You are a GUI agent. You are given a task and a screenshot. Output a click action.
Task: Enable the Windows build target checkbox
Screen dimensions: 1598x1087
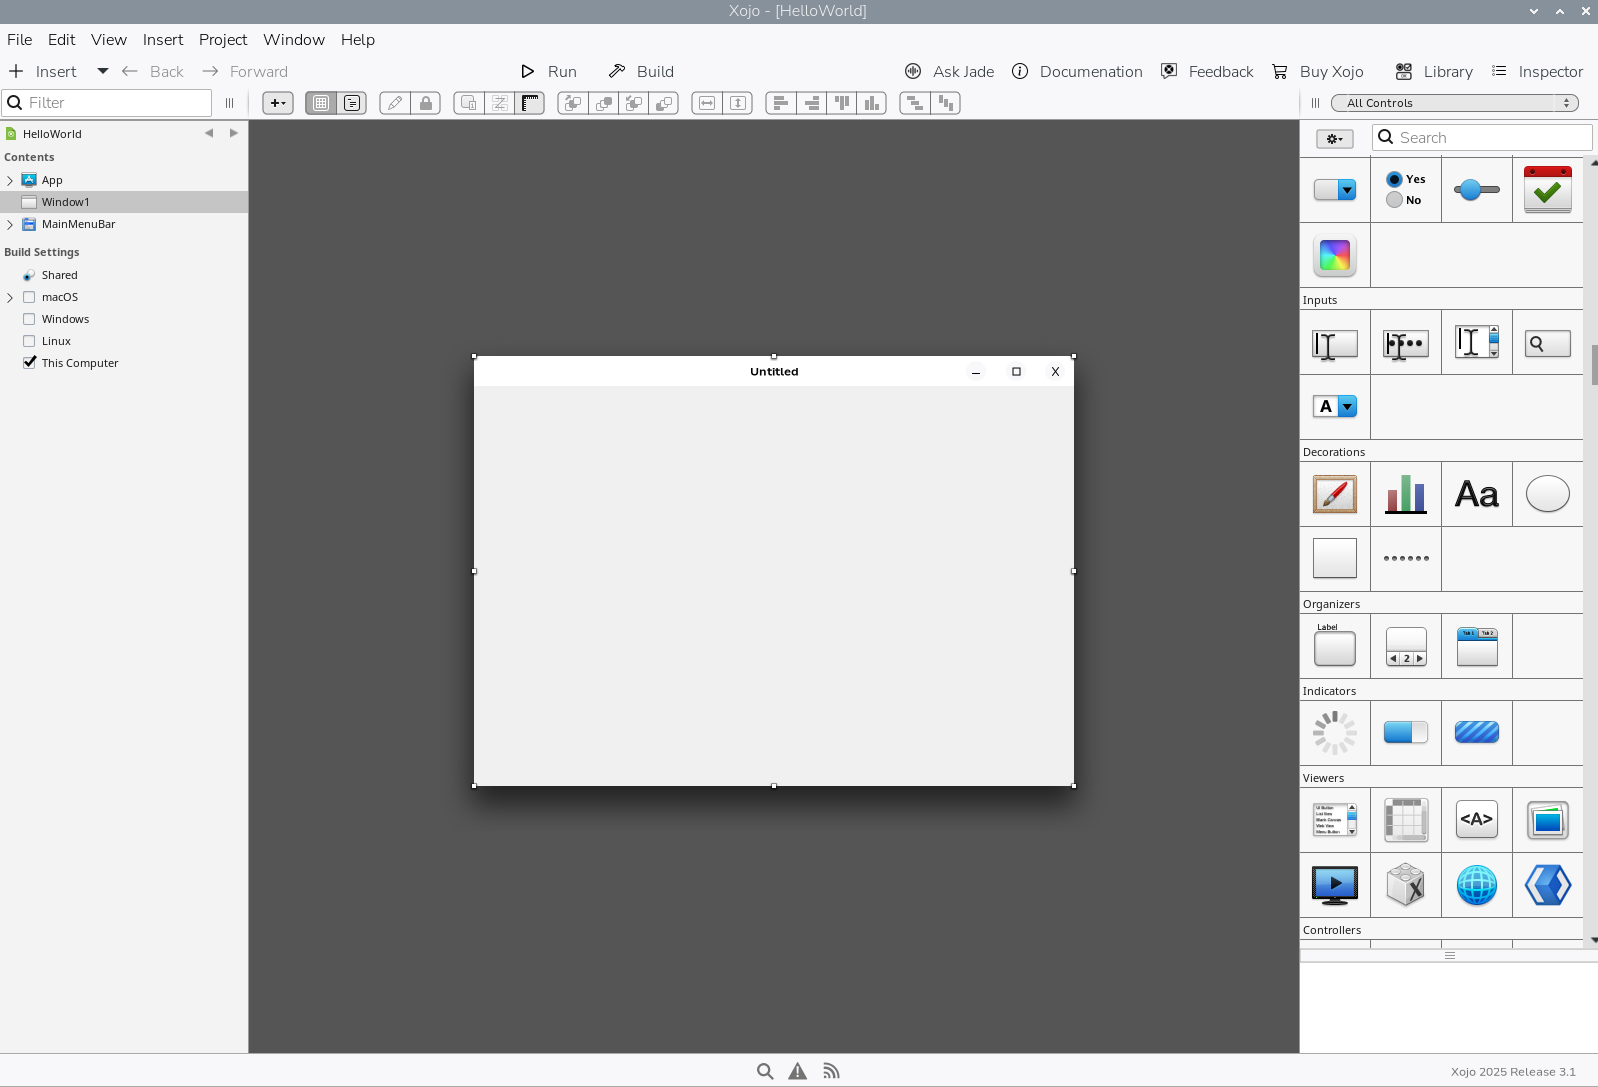29,319
